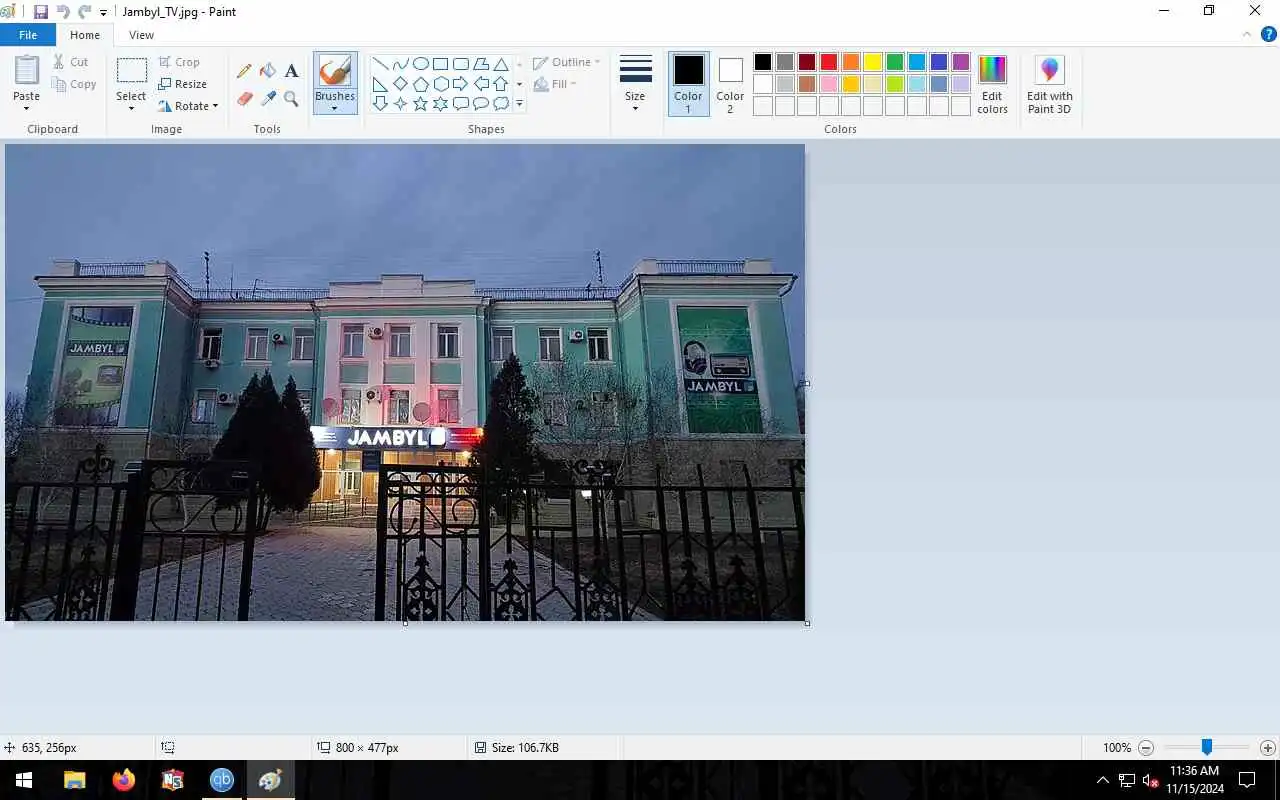Viewport: 1280px width, 800px height.
Task: Open the line Size dropdown
Action: tap(635, 84)
